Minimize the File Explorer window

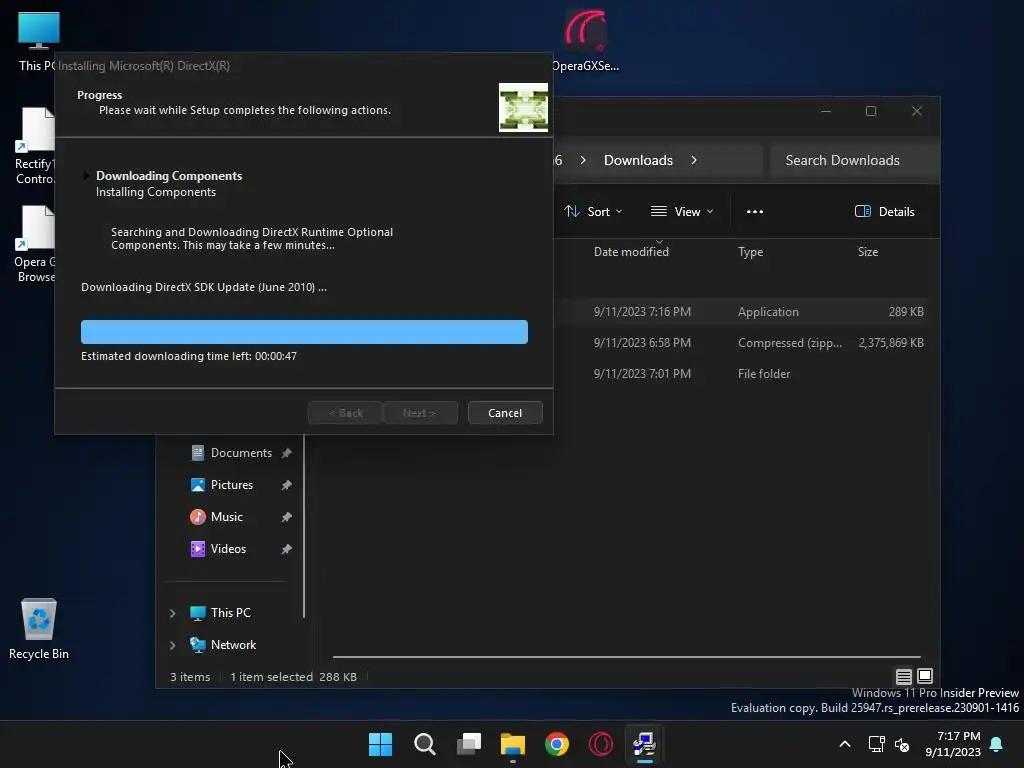click(825, 111)
